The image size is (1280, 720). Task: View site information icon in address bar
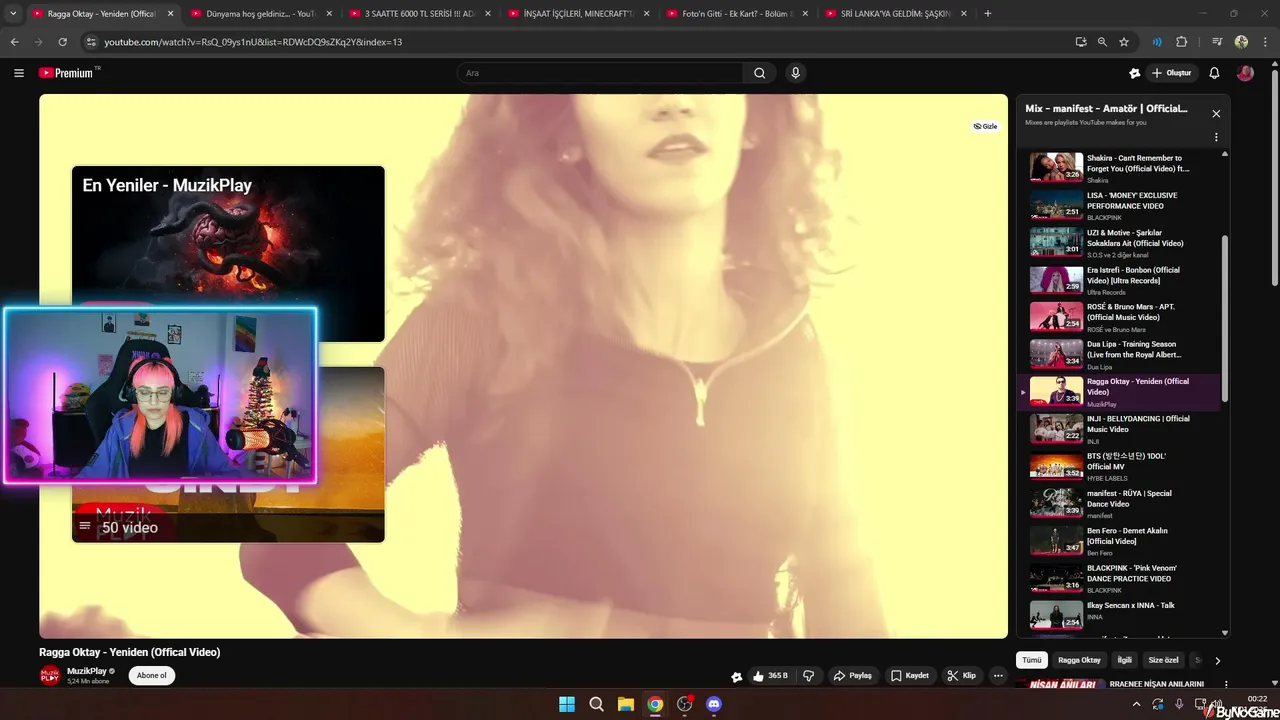91,42
